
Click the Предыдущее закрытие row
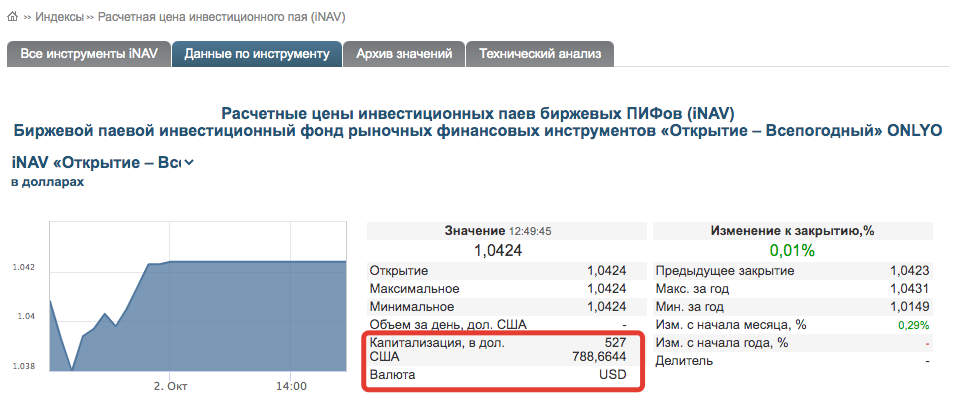(x=792, y=271)
